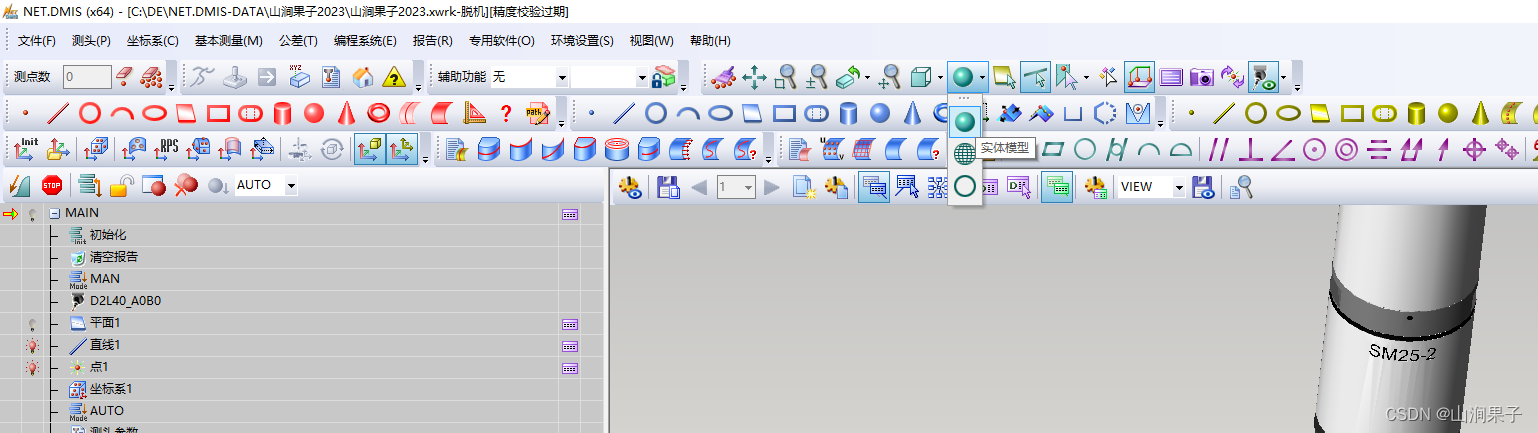The height and width of the screenshot is (433, 1538).
Task: Click the 测点数 input field
Action: pos(87,77)
